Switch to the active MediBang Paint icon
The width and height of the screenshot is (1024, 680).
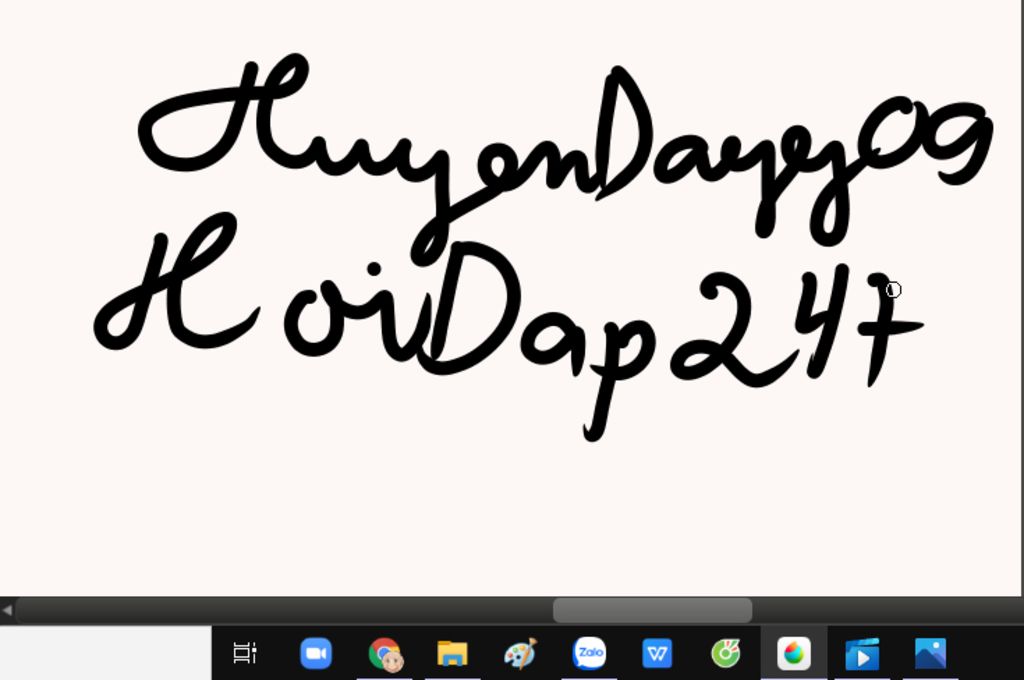[793, 653]
